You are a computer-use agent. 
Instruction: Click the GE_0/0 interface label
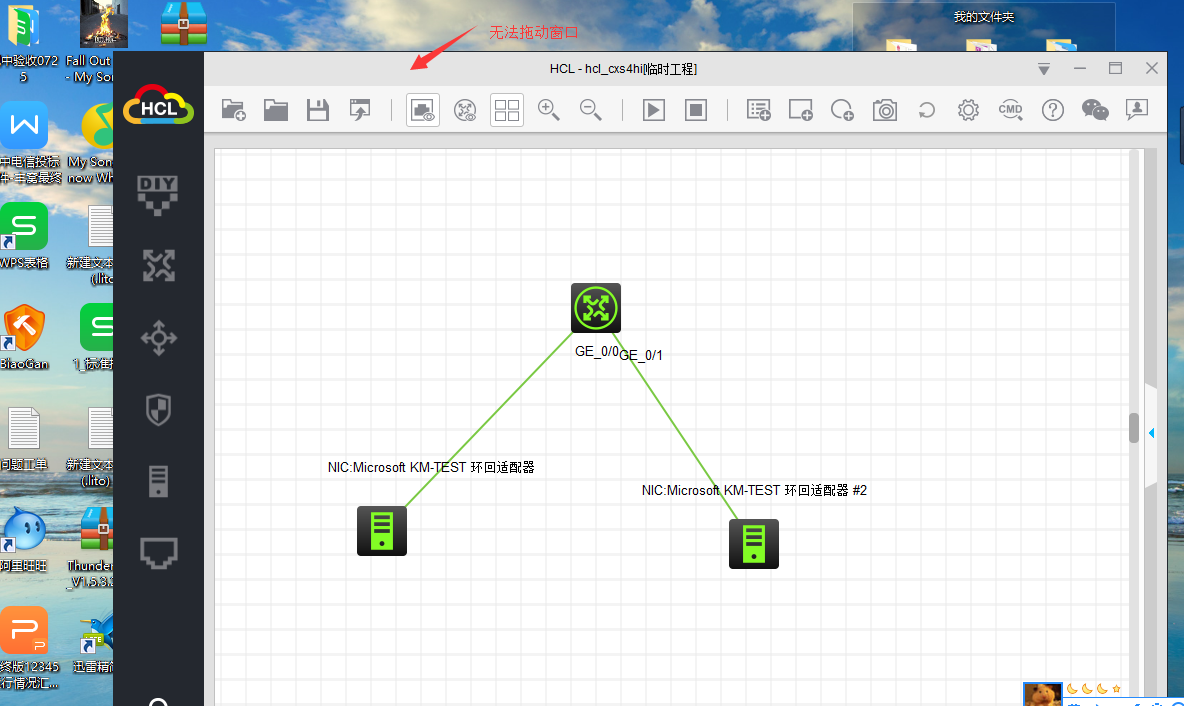click(x=597, y=351)
